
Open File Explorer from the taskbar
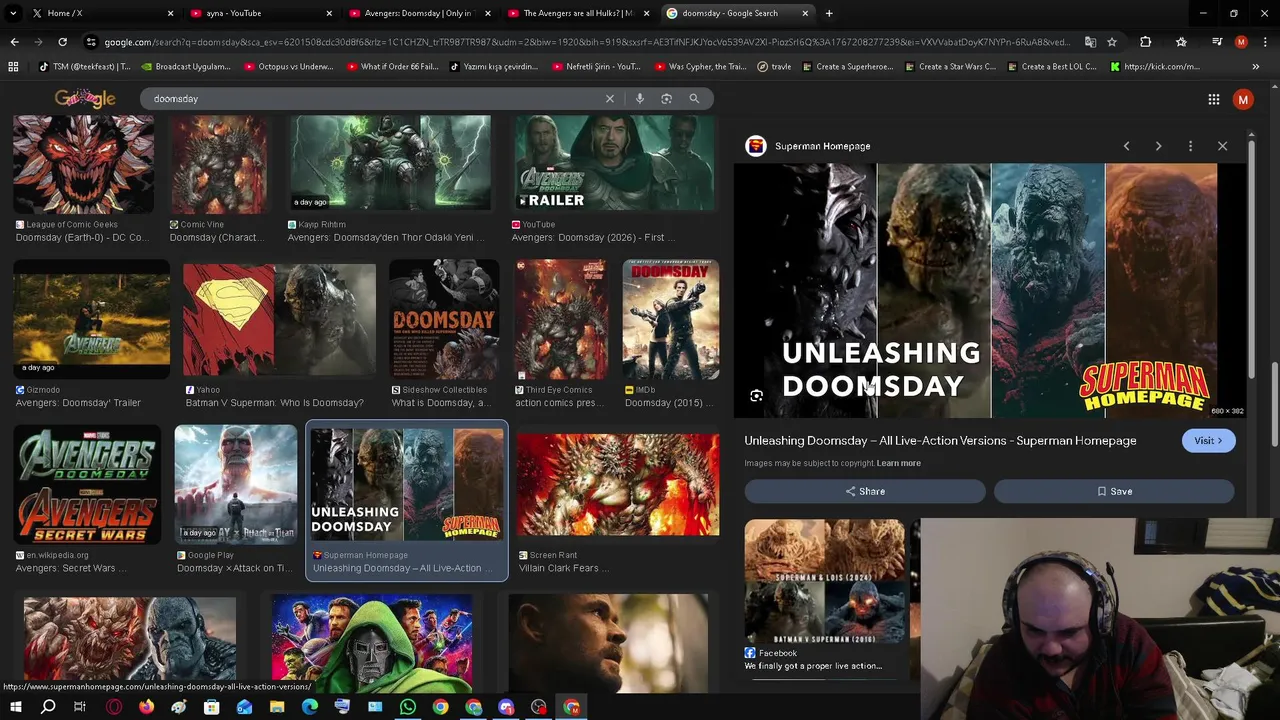(x=277, y=707)
